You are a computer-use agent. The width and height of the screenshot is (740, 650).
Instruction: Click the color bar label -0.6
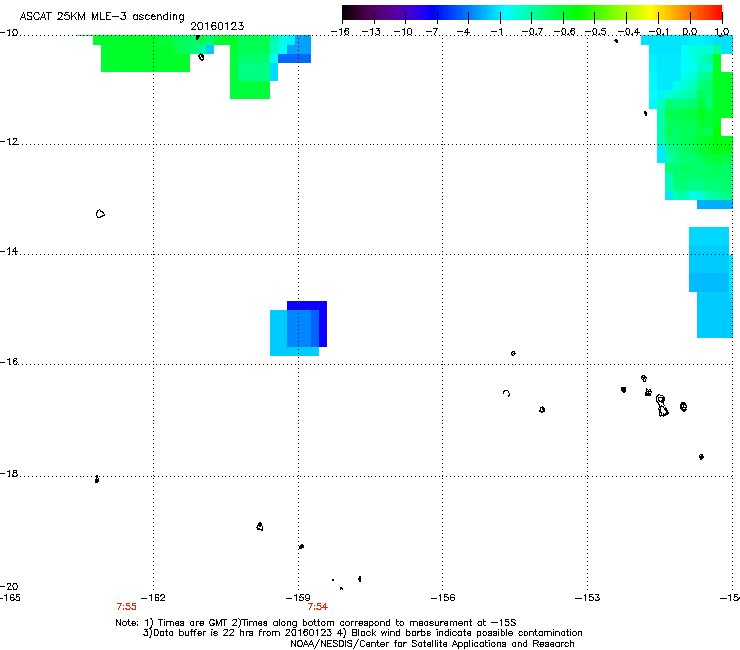564,32
